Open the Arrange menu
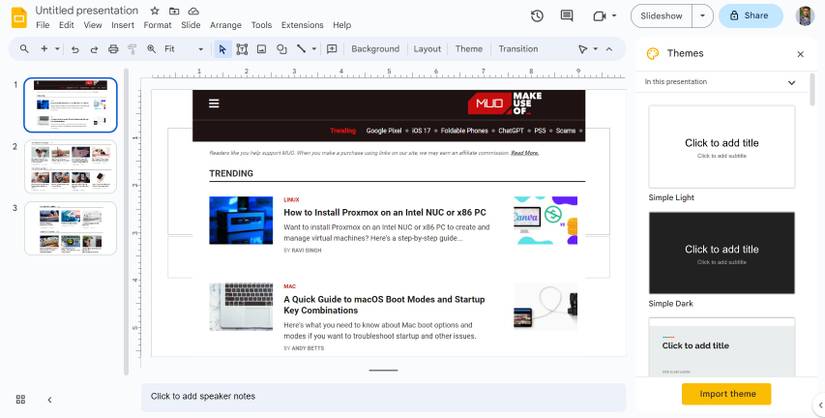Viewport: 825px width, 418px height. 225,25
